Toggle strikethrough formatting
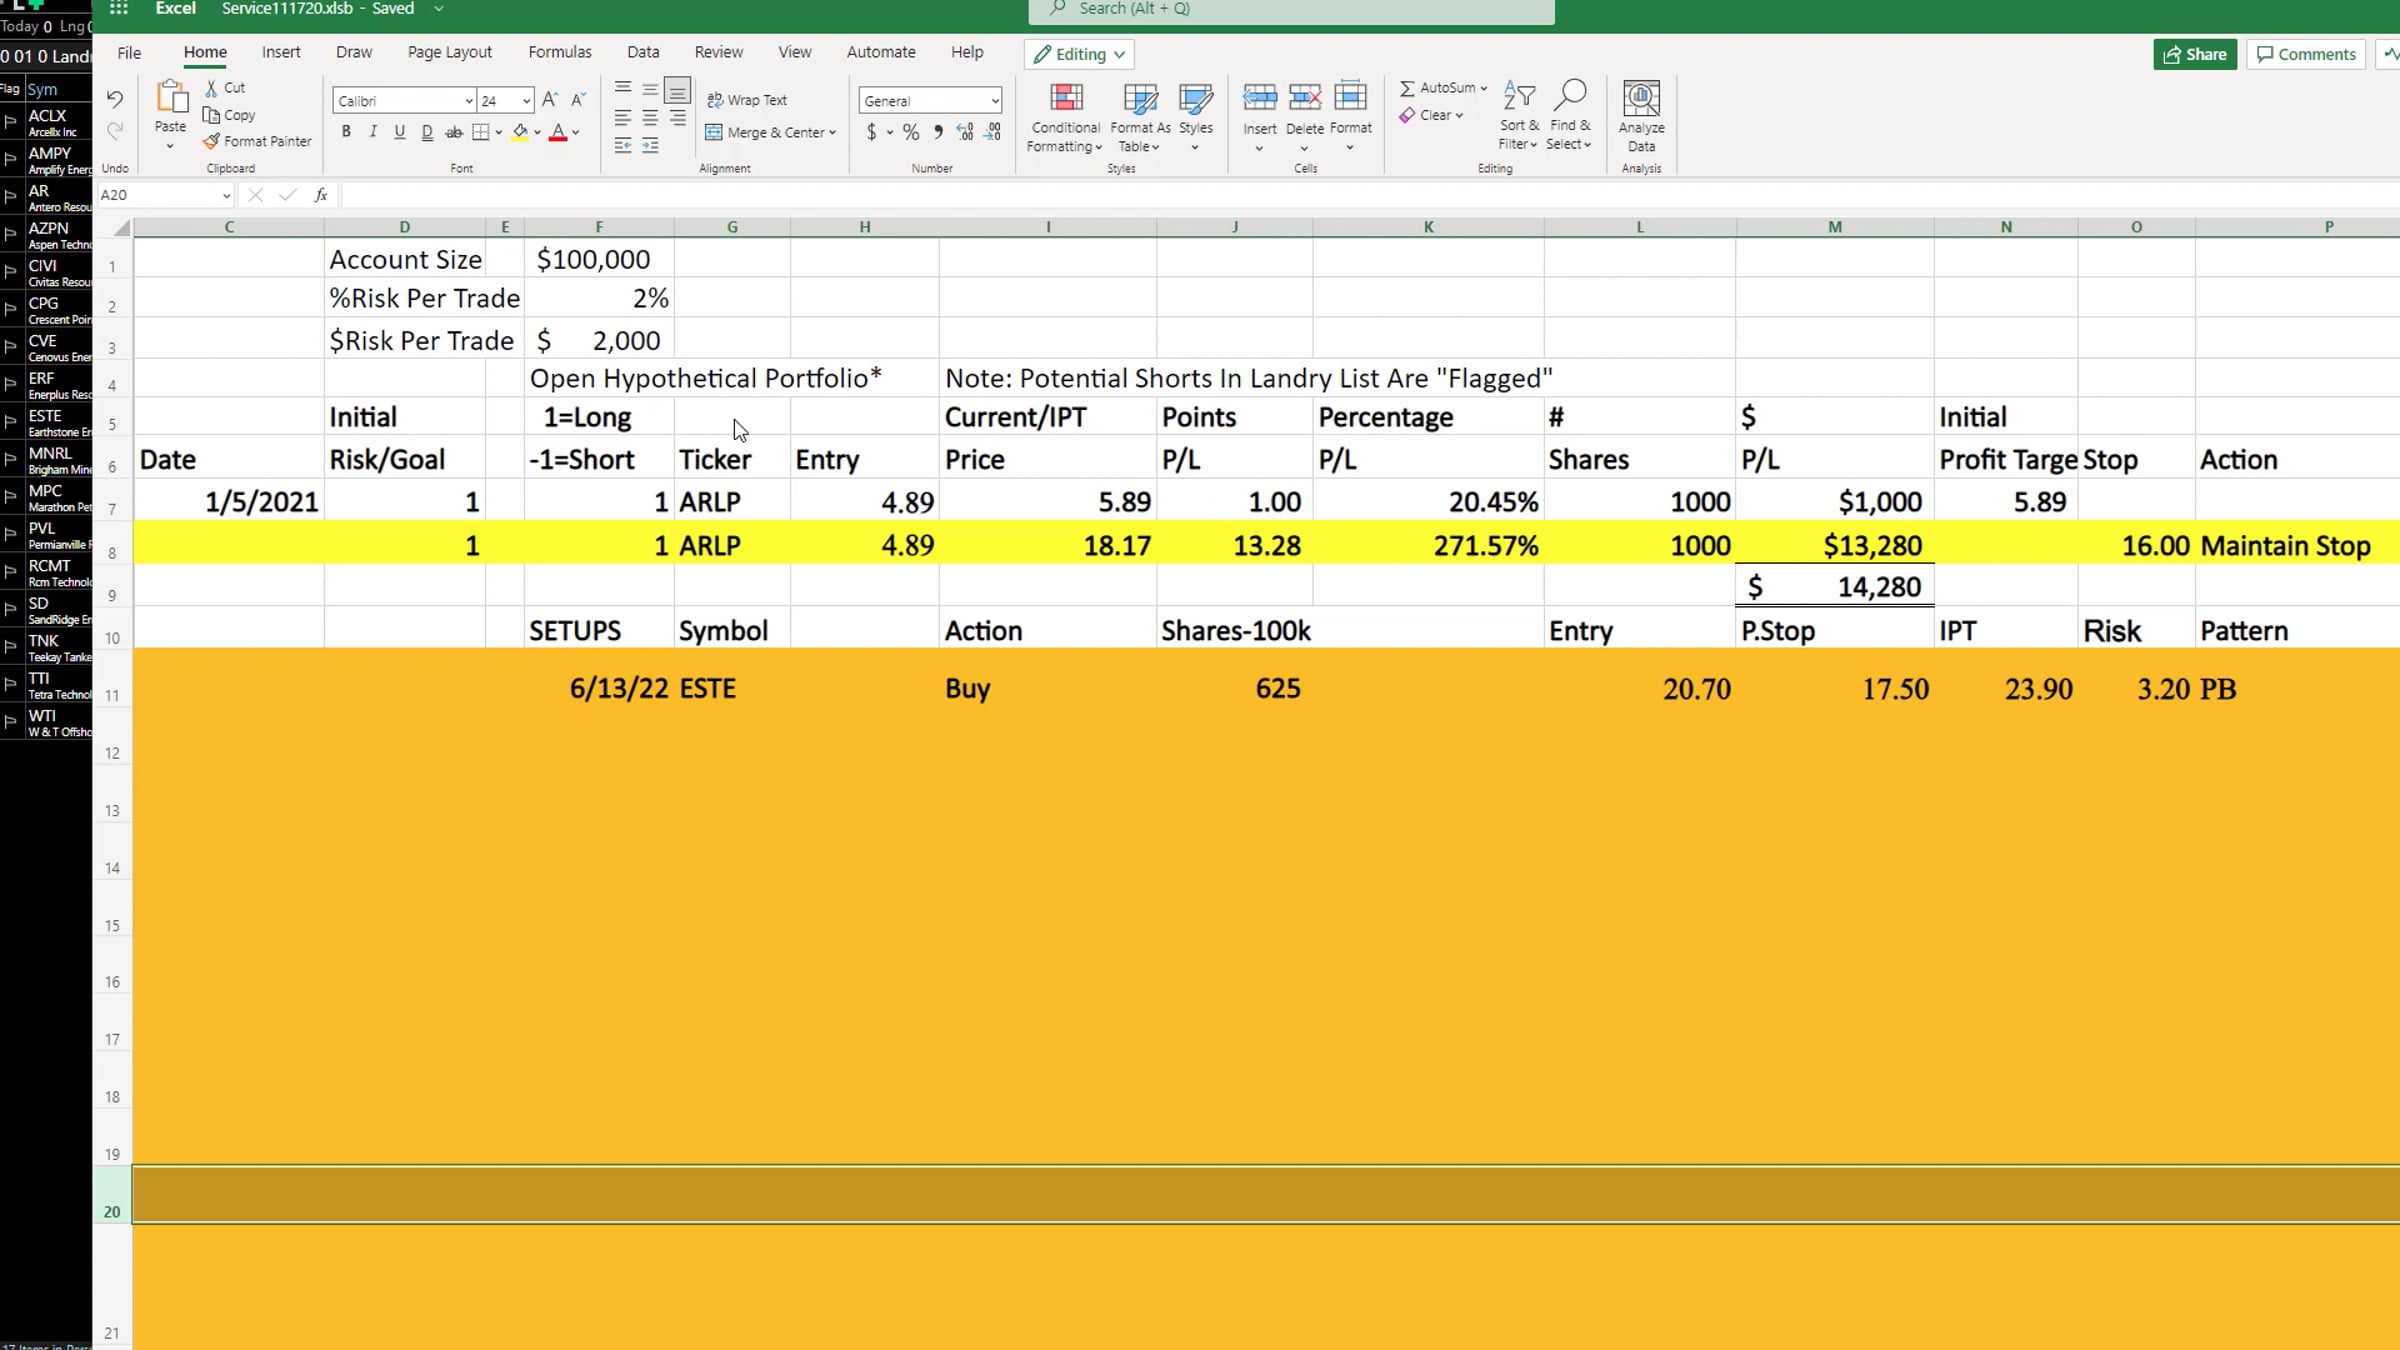This screenshot has height=1350, width=2400. [x=454, y=132]
